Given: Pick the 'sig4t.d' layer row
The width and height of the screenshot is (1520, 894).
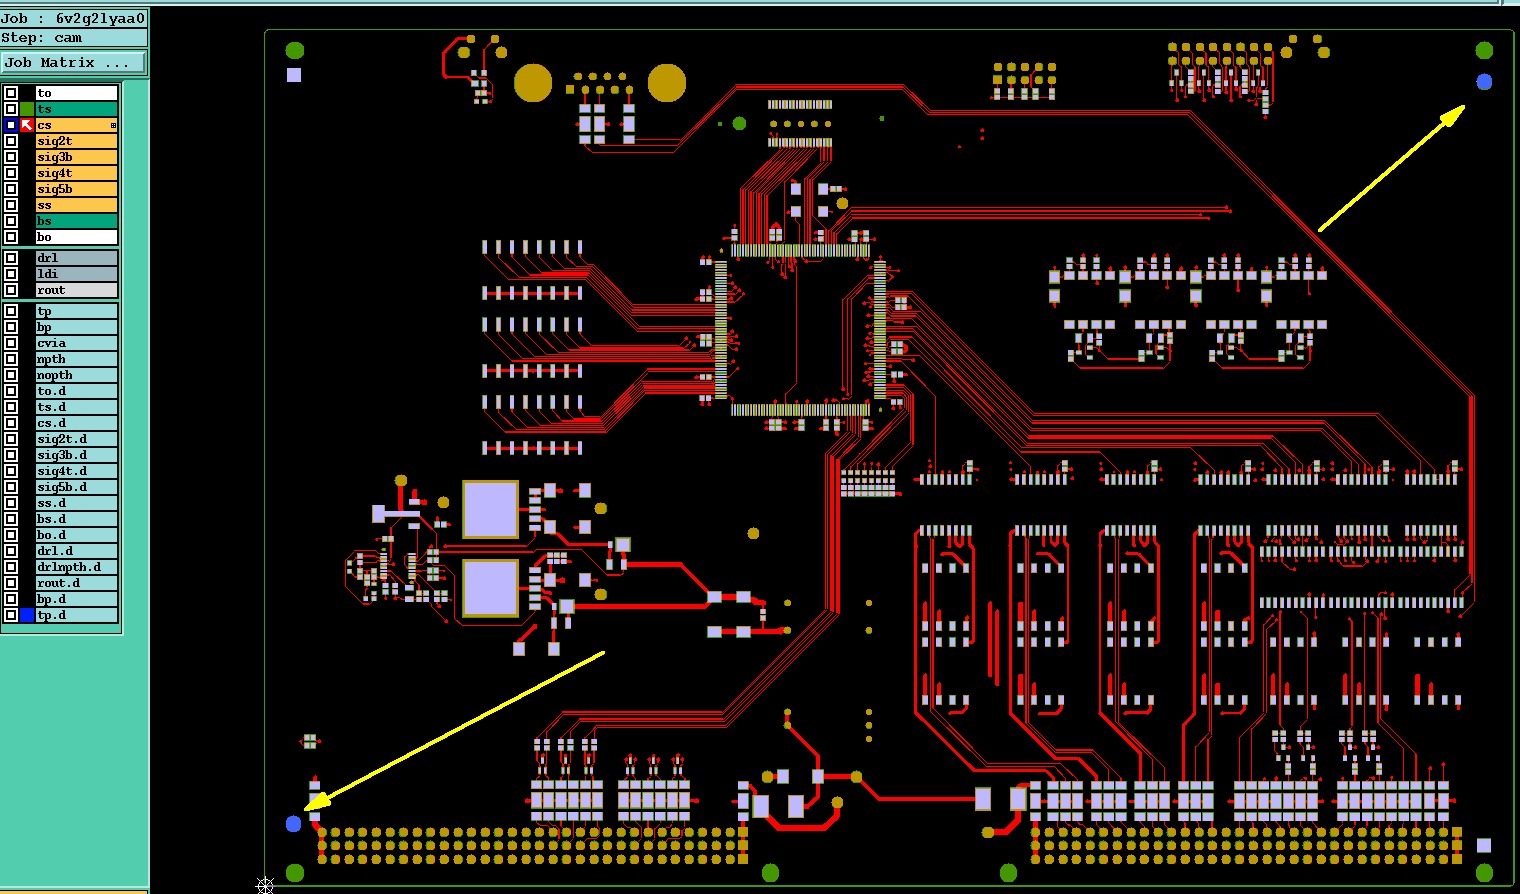Looking at the screenshot, I should (x=77, y=471).
